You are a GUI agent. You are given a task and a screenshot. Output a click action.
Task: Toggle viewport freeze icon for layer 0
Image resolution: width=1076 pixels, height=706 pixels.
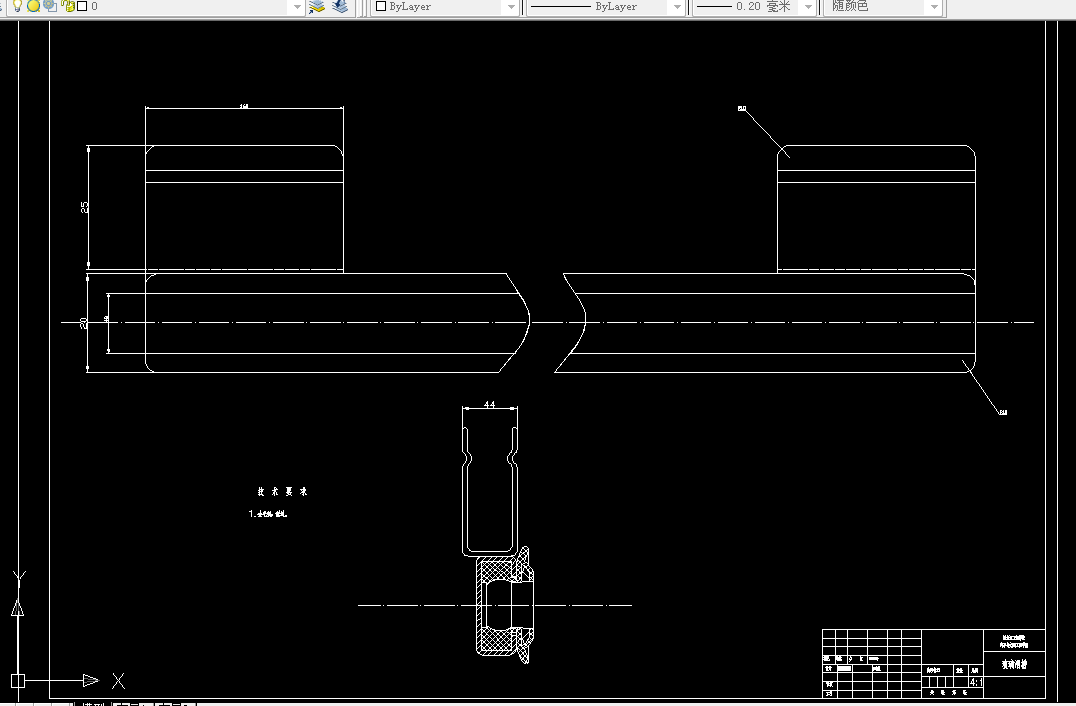click(50, 5)
